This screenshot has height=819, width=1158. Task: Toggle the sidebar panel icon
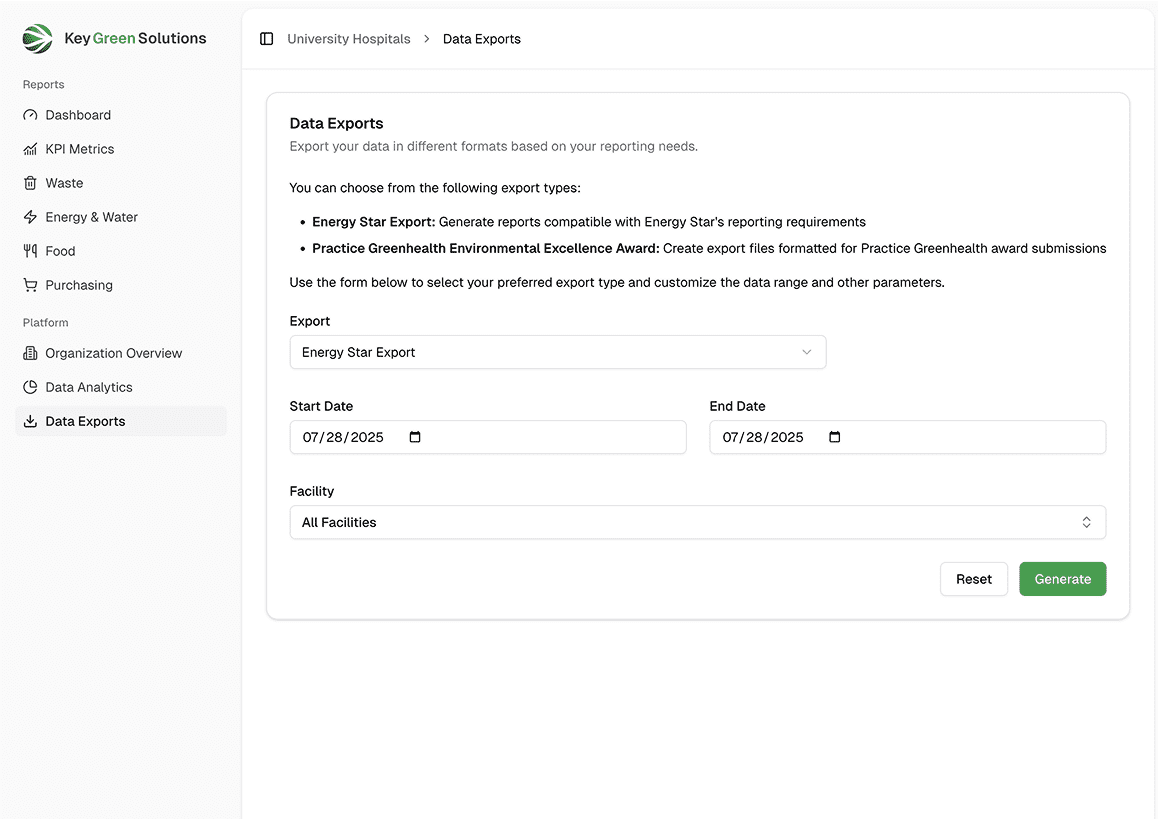266,39
